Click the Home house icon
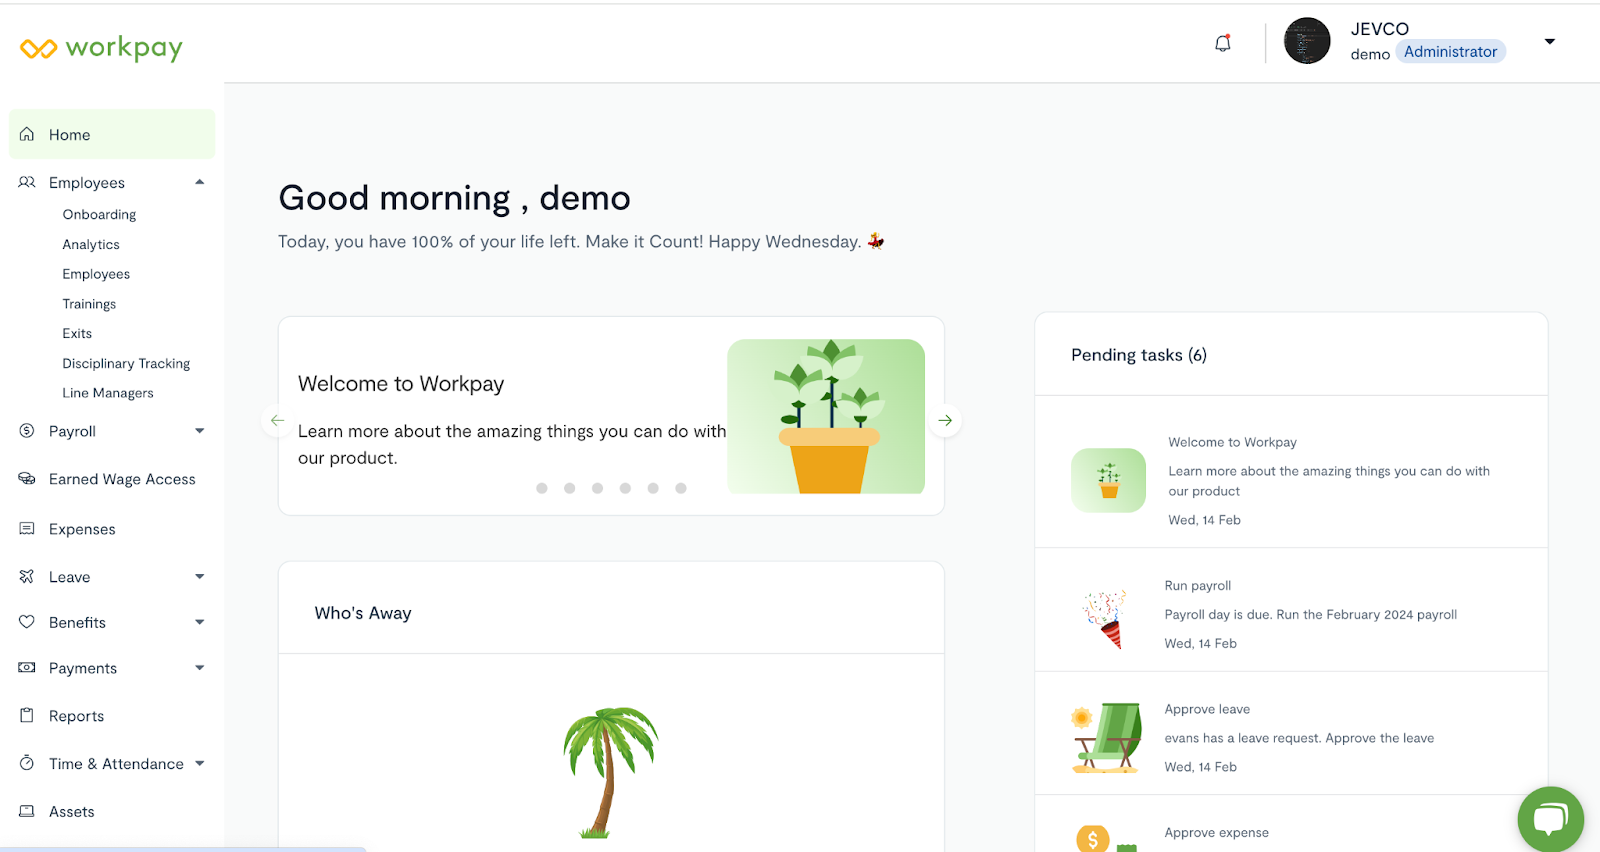The width and height of the screenshot is (1600, 852). pos(27,134)
